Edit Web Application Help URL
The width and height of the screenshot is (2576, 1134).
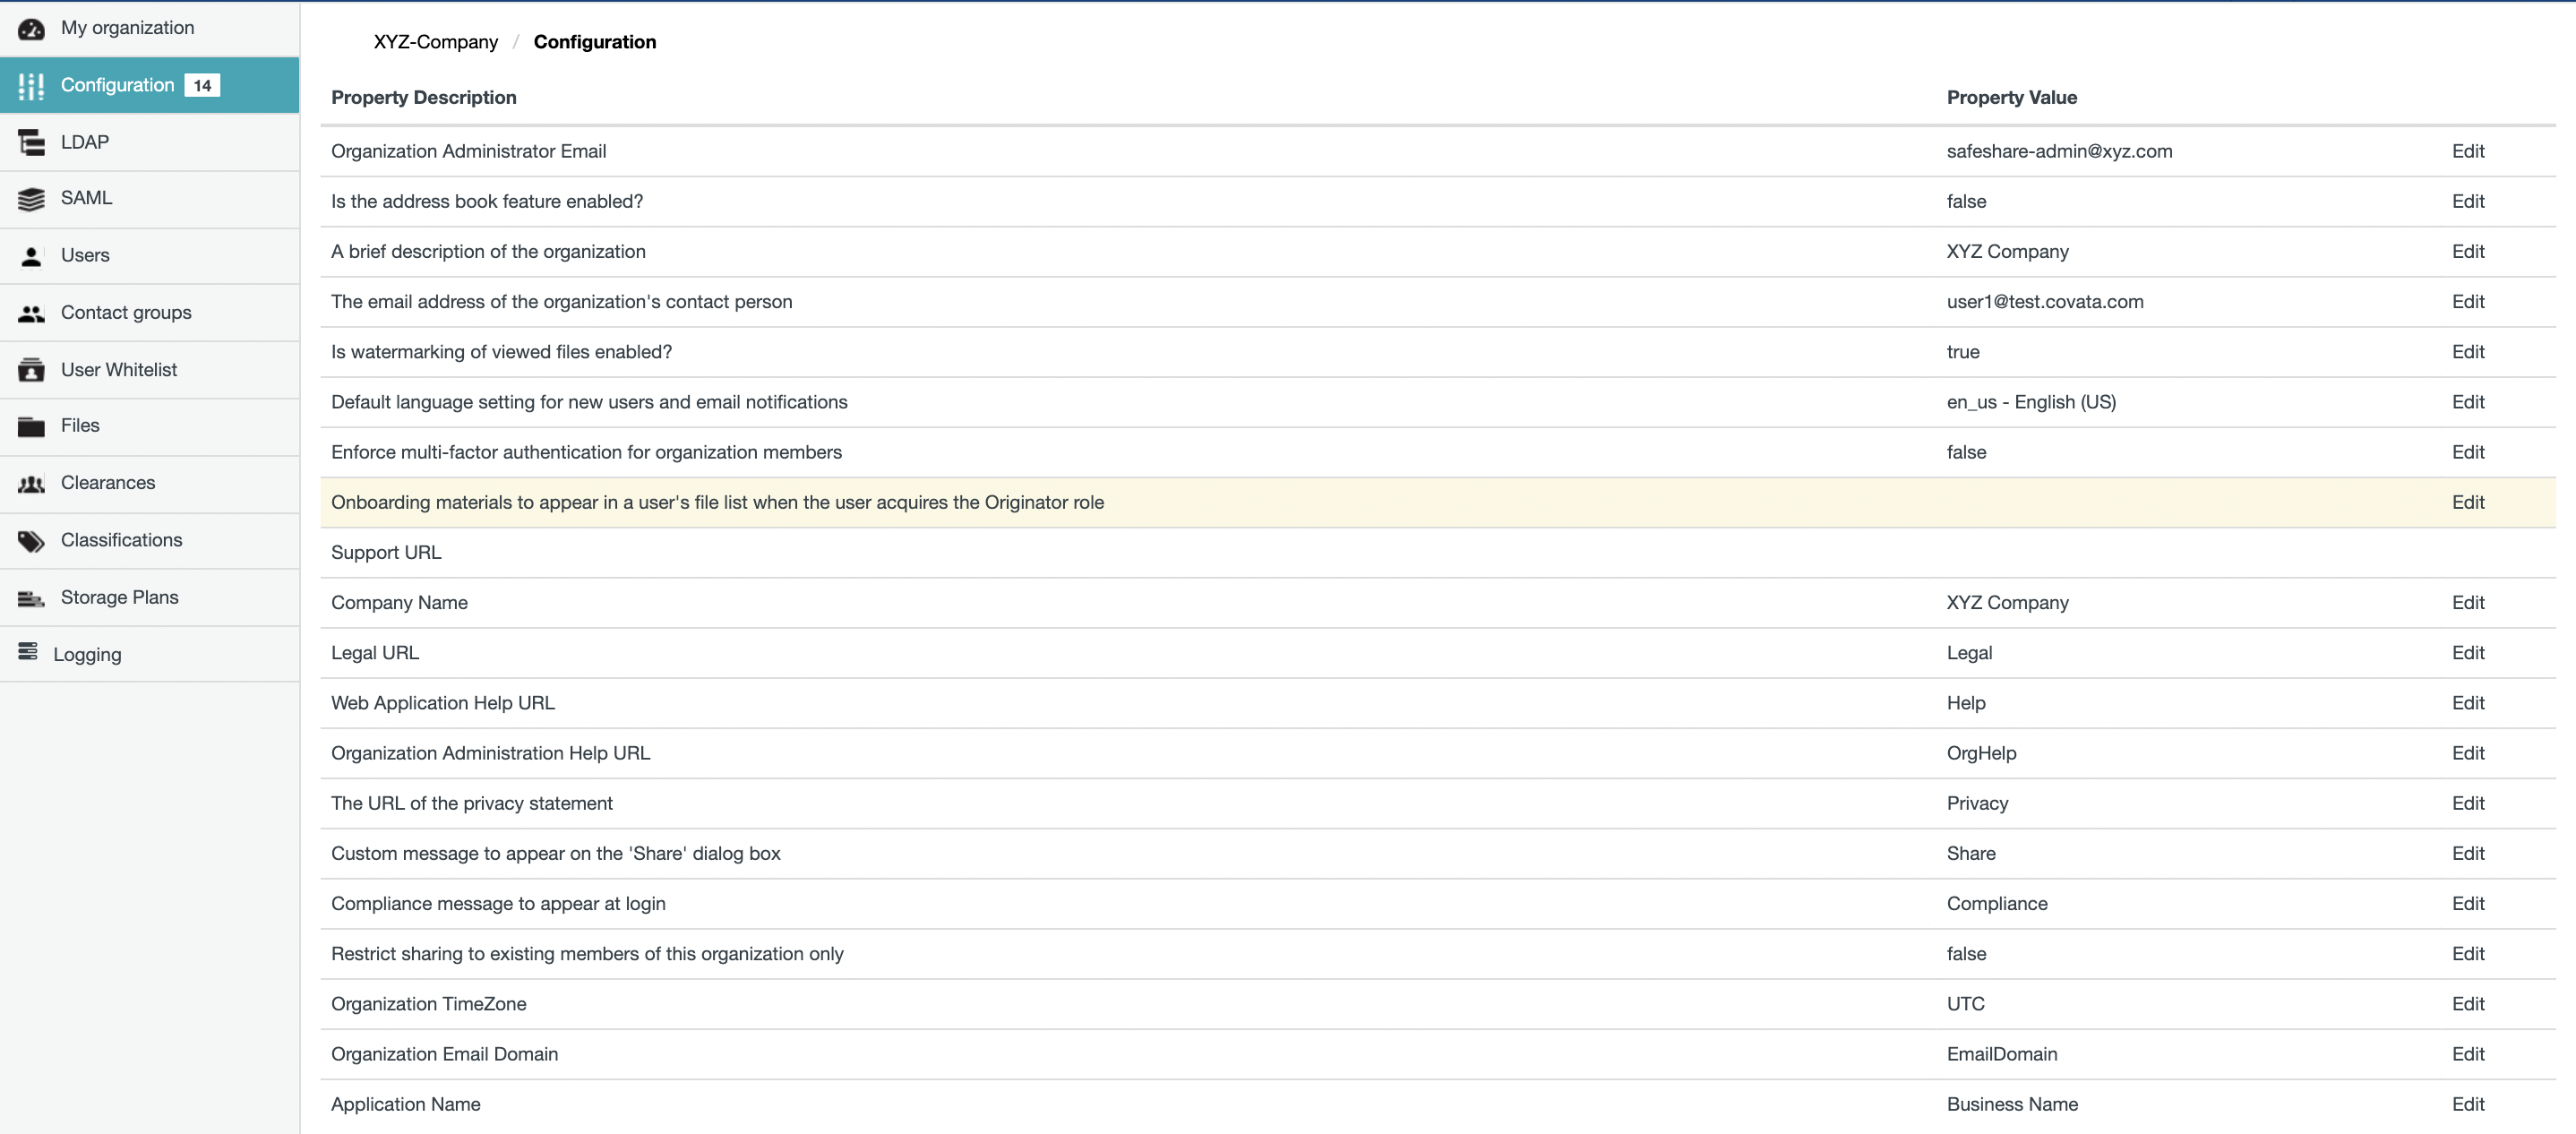(x=2467, y=703)
